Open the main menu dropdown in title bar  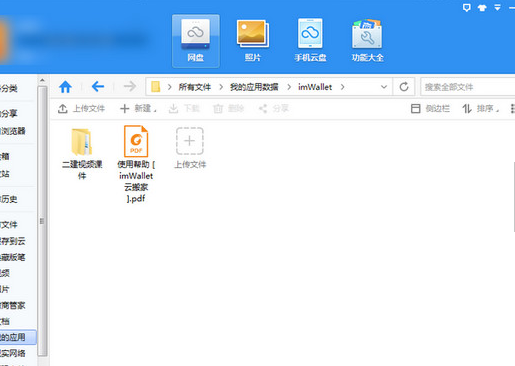point(497,7)
